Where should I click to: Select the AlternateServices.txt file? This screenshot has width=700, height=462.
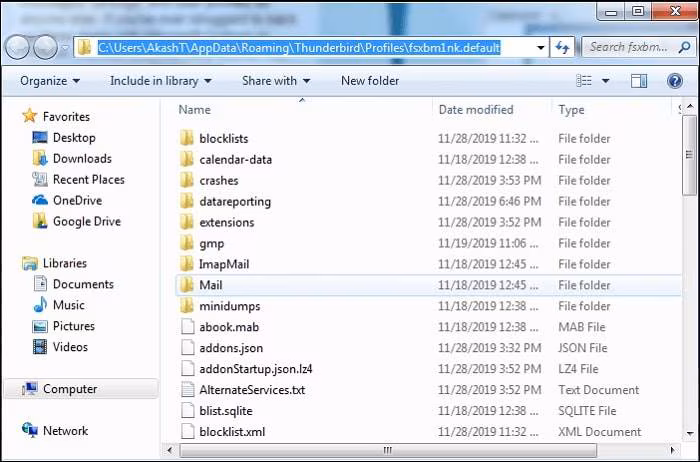click(252, 390)
